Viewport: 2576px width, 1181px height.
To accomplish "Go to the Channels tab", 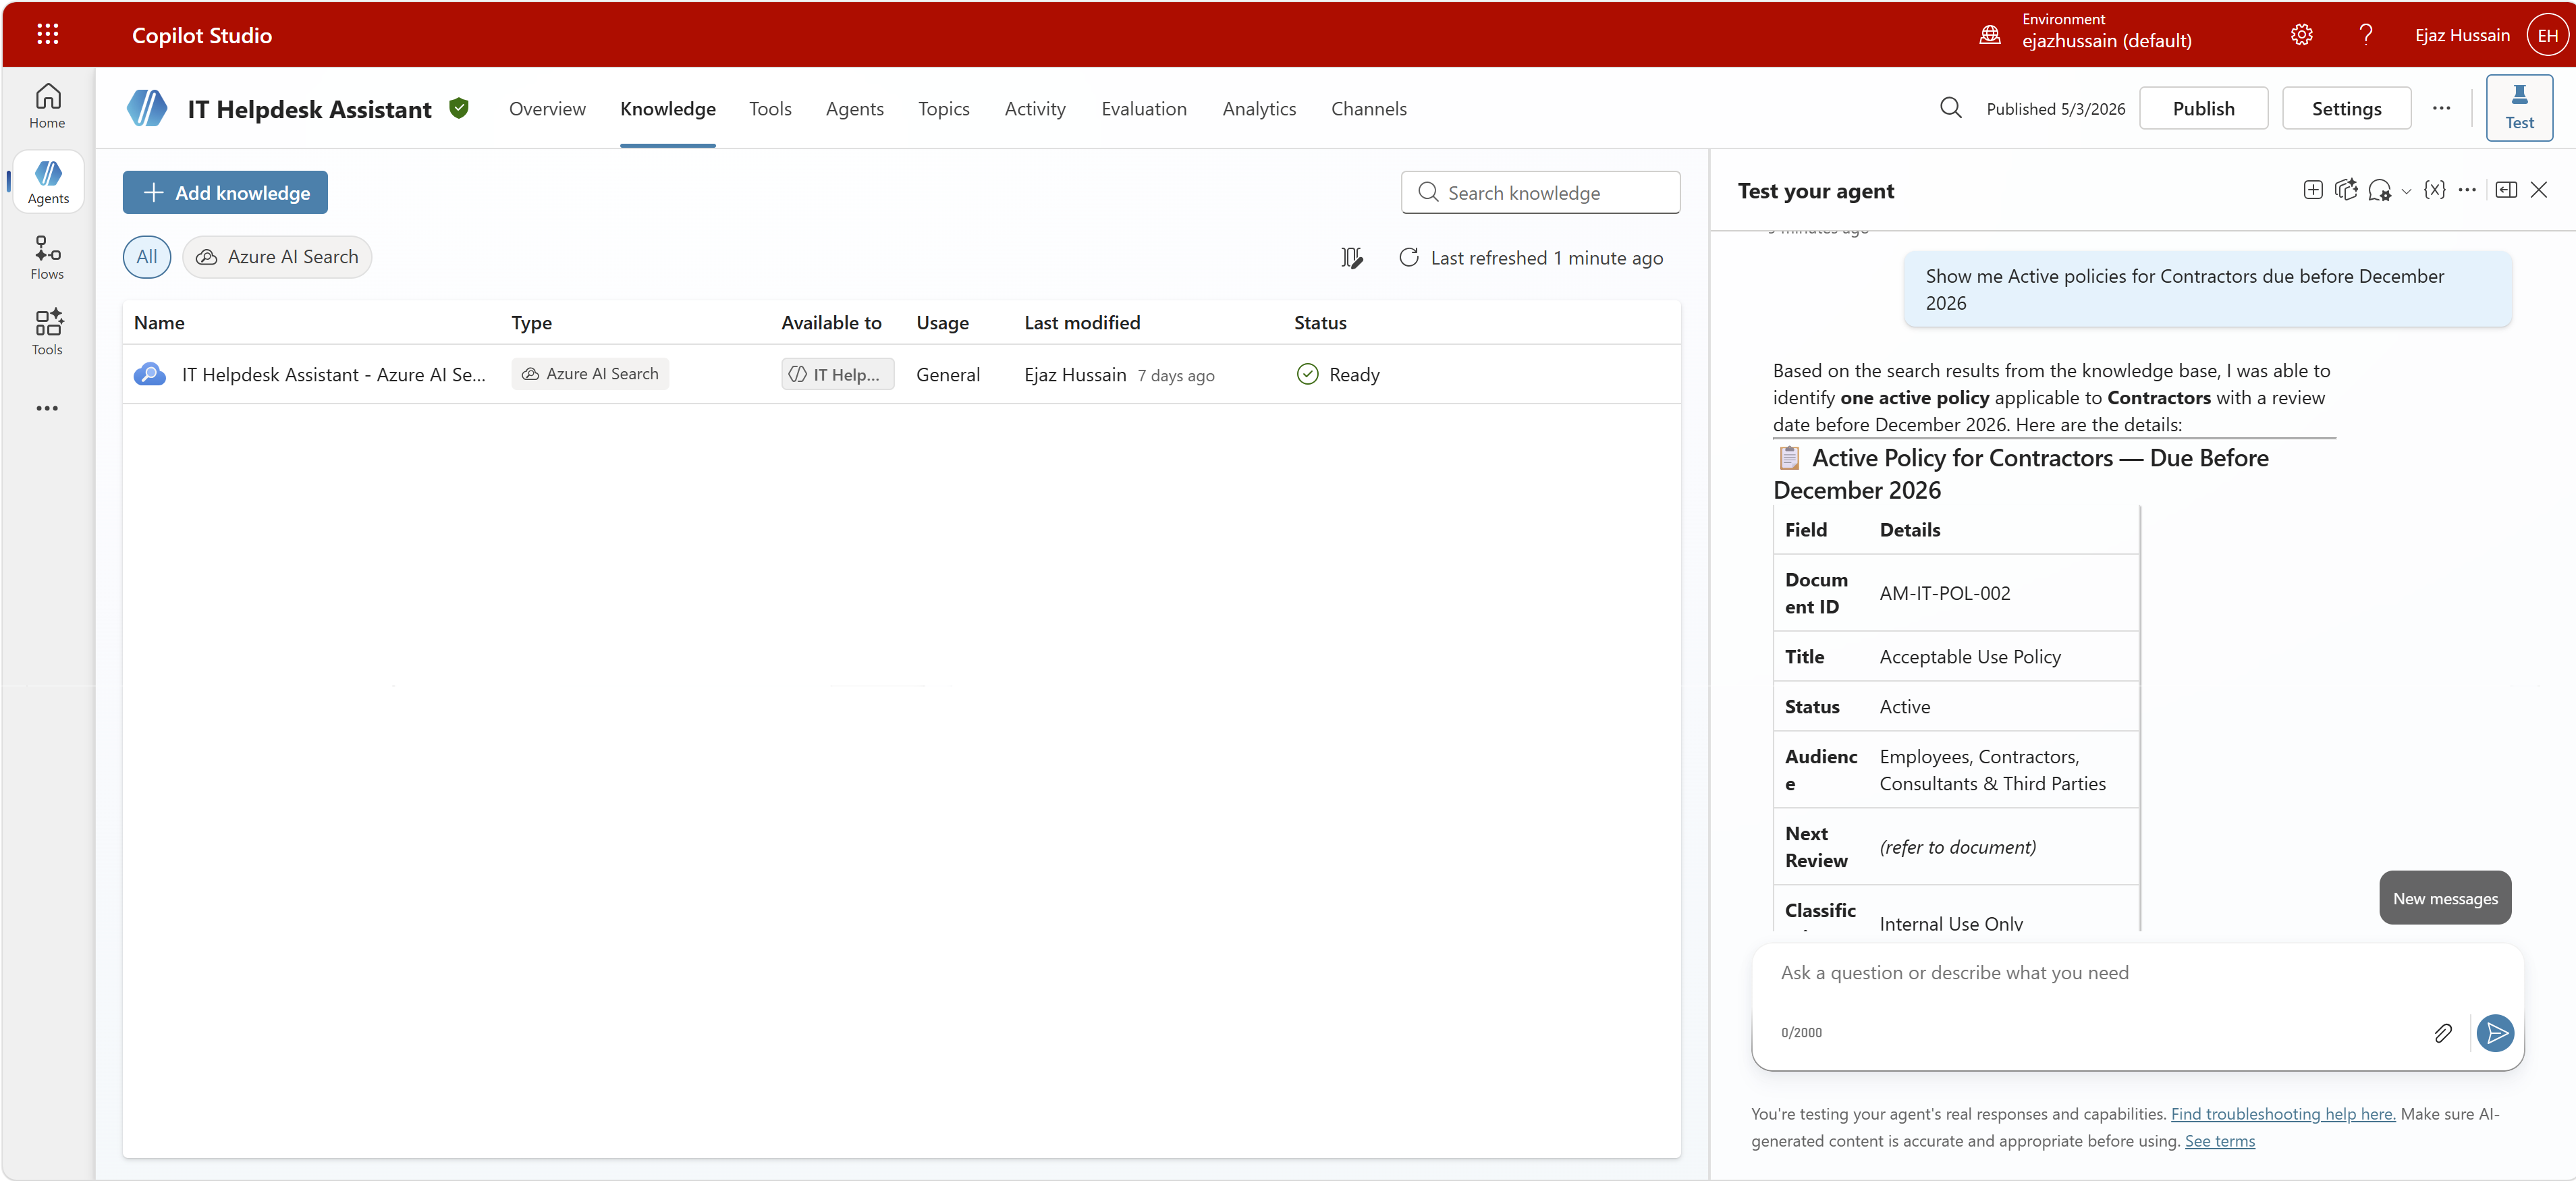I will coord(1368,108).
